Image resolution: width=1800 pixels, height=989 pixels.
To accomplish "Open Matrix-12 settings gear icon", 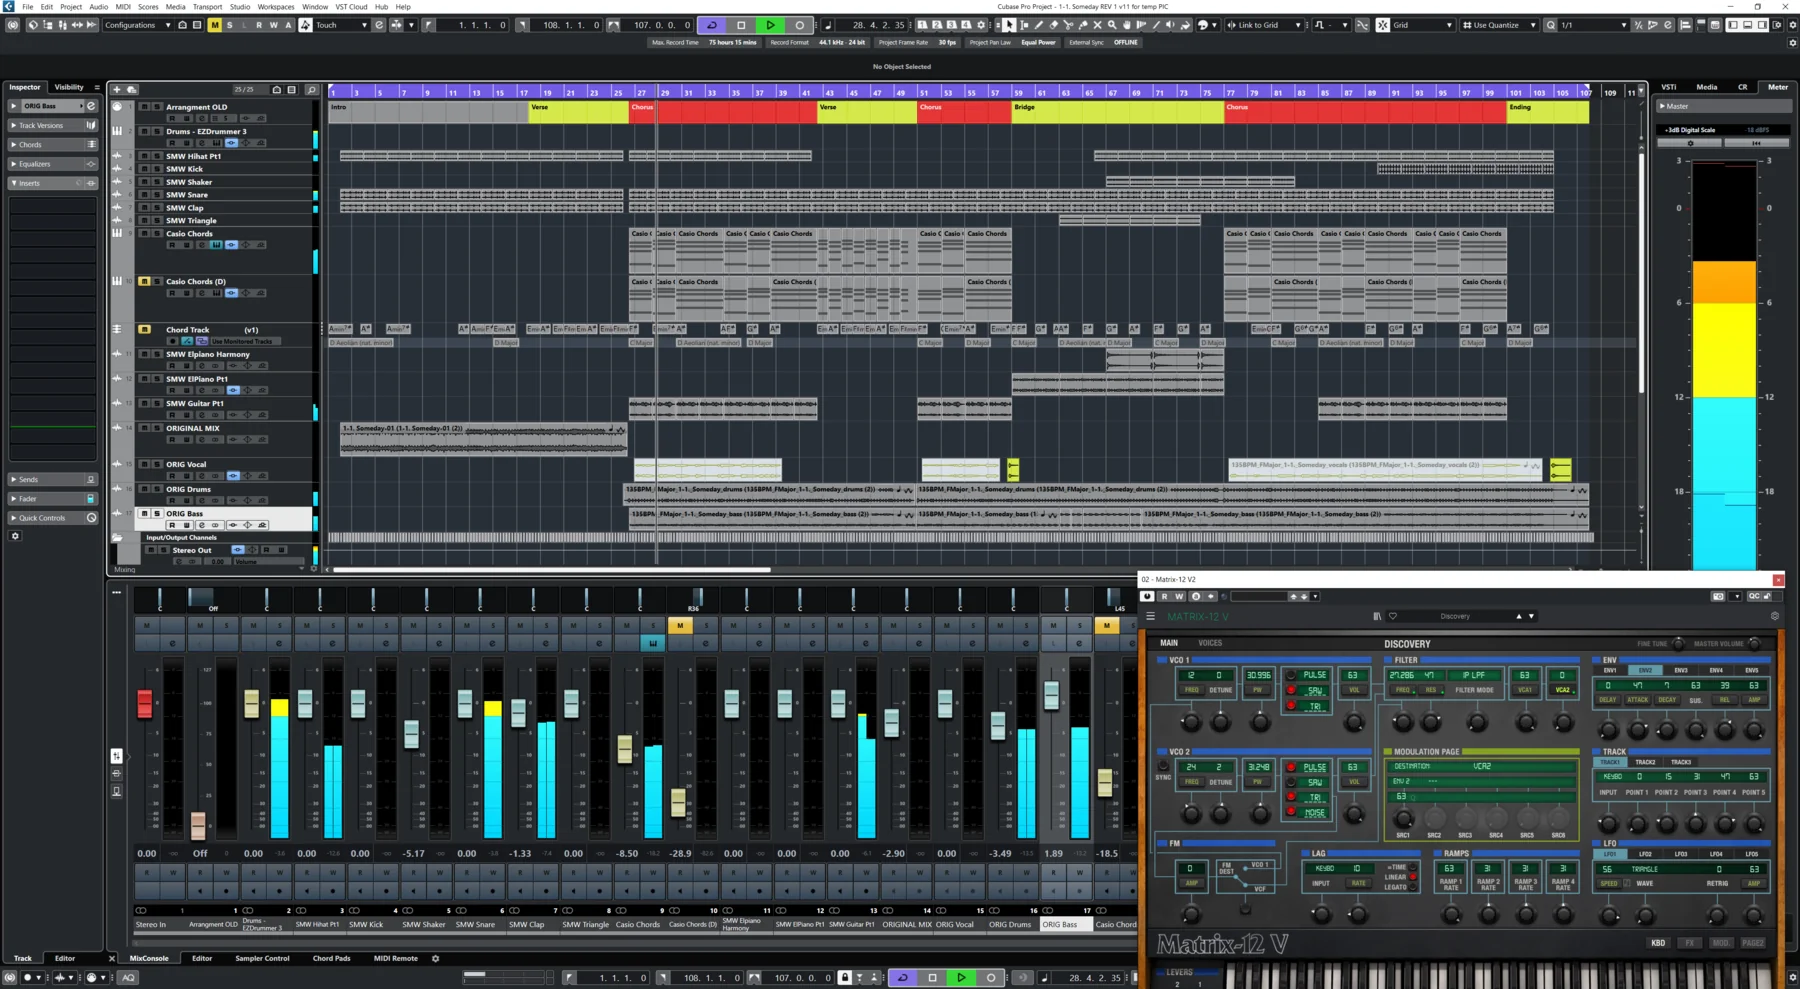I will [x=1775, y=616].
